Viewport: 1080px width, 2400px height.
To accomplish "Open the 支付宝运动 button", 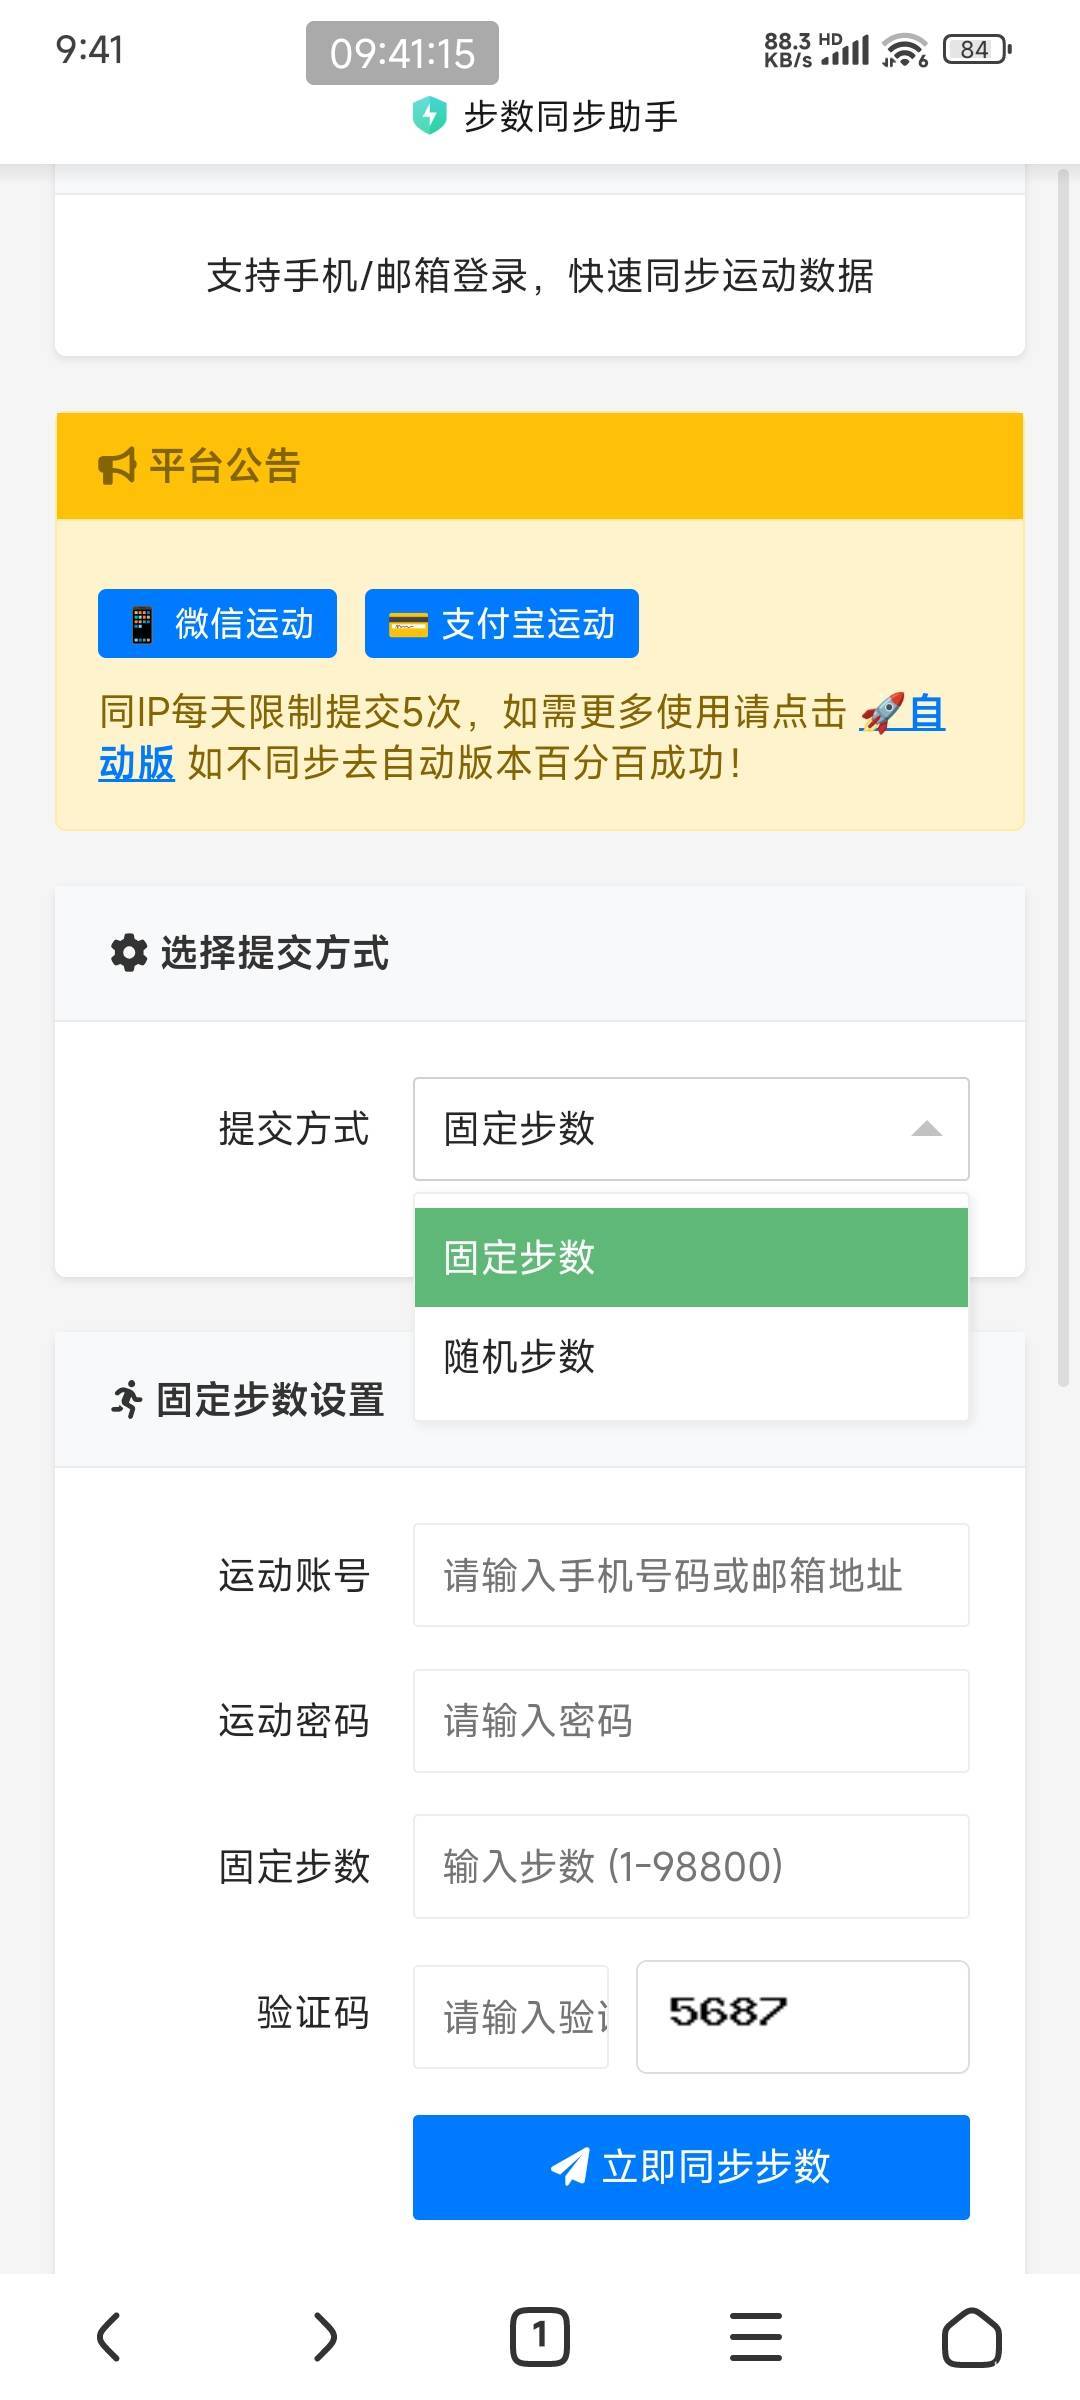I will 501,624.
